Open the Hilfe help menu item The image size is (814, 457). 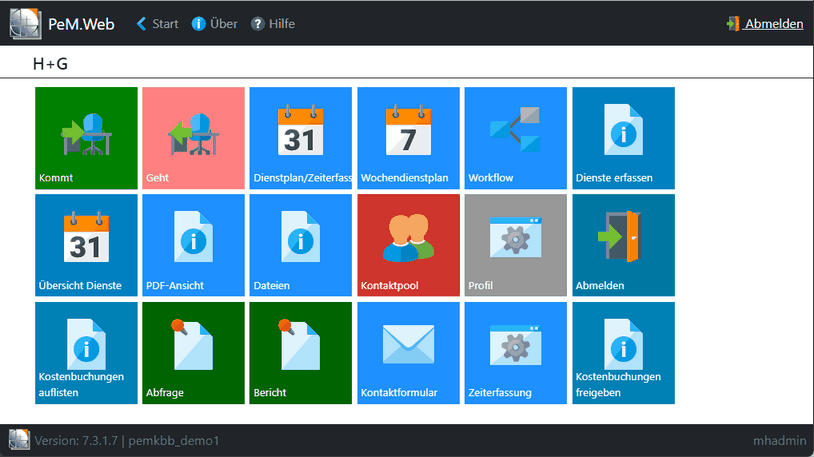[273, 24]
